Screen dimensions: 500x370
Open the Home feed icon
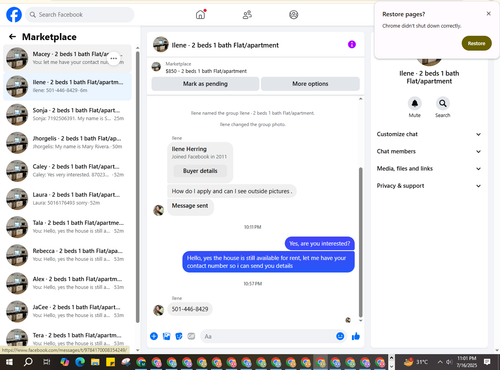(x=201, y=15)
